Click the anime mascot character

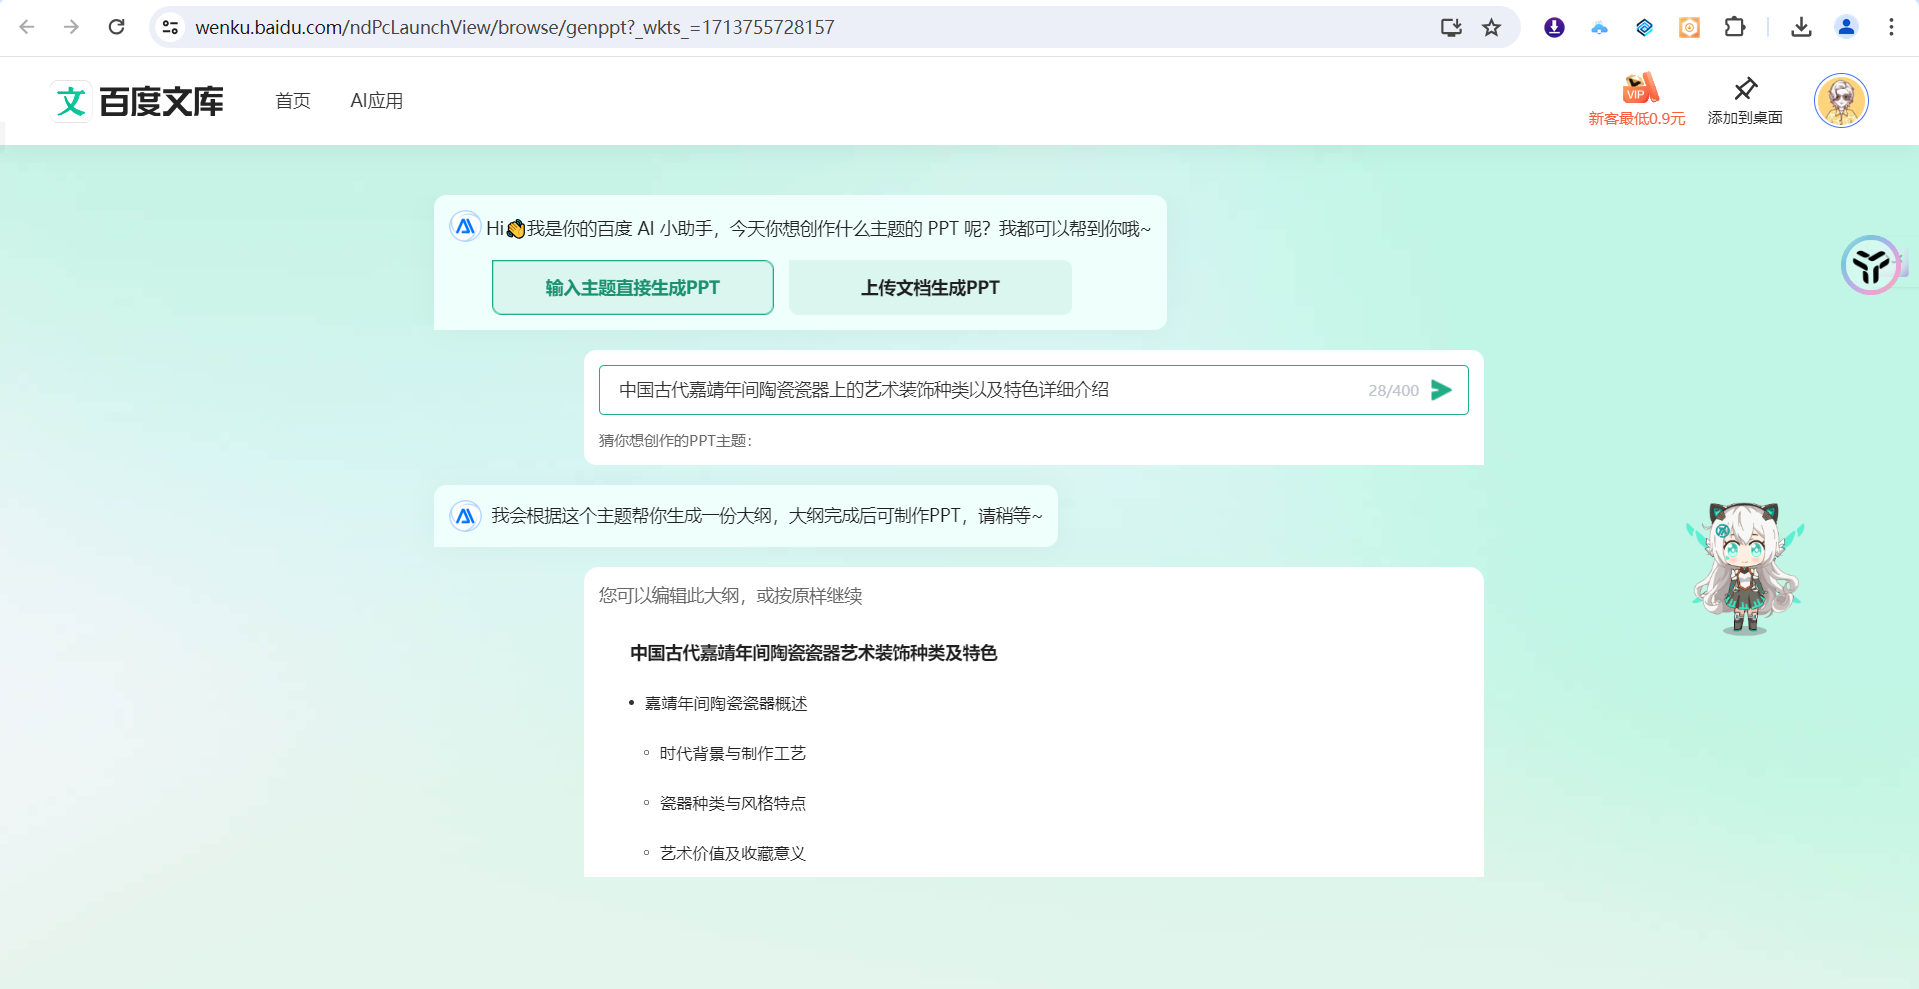click(1745, 568)
